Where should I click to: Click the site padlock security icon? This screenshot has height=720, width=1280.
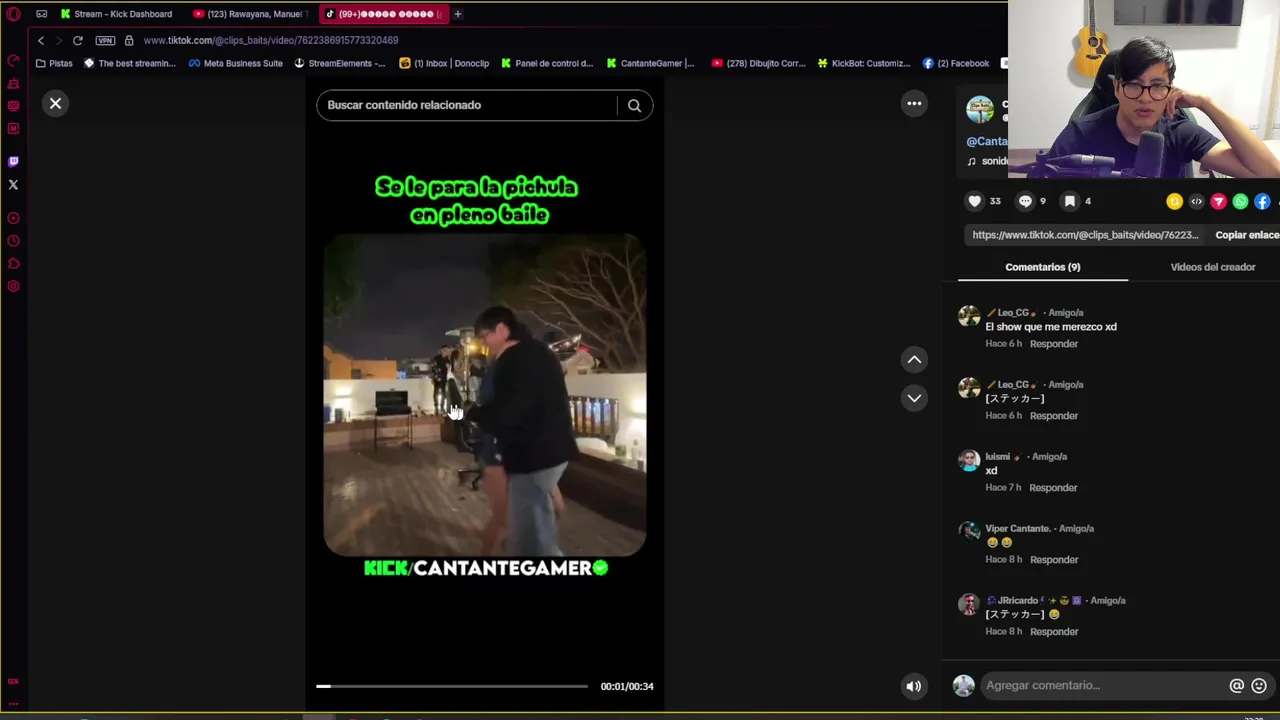[129, 40]
